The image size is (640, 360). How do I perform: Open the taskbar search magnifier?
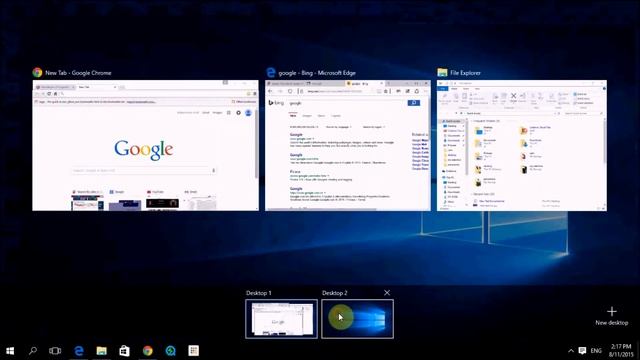(33, 351)
